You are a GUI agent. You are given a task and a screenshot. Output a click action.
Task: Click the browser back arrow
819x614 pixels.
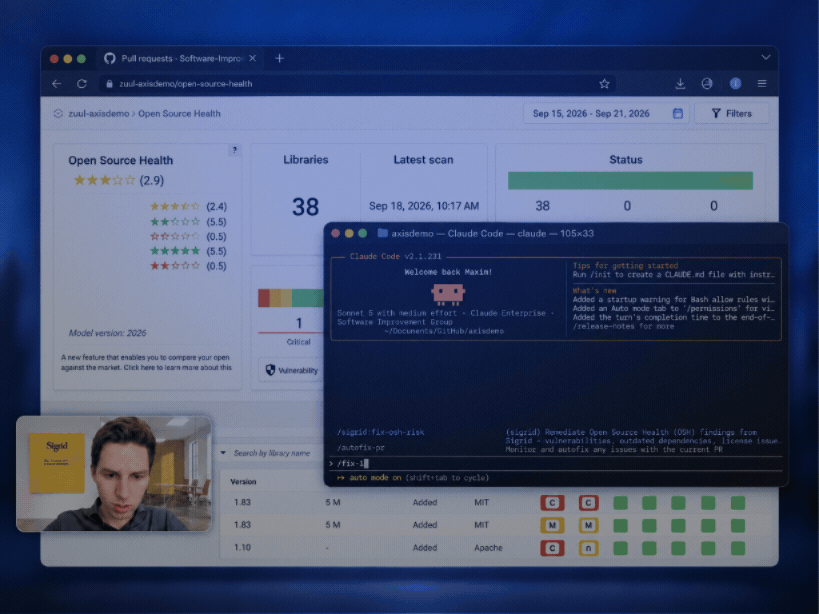57,84
